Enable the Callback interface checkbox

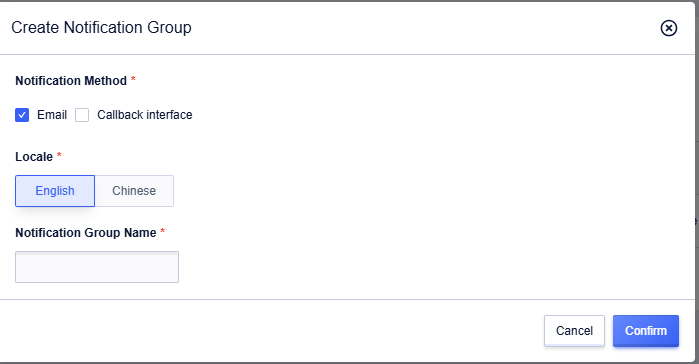point(82,115)
